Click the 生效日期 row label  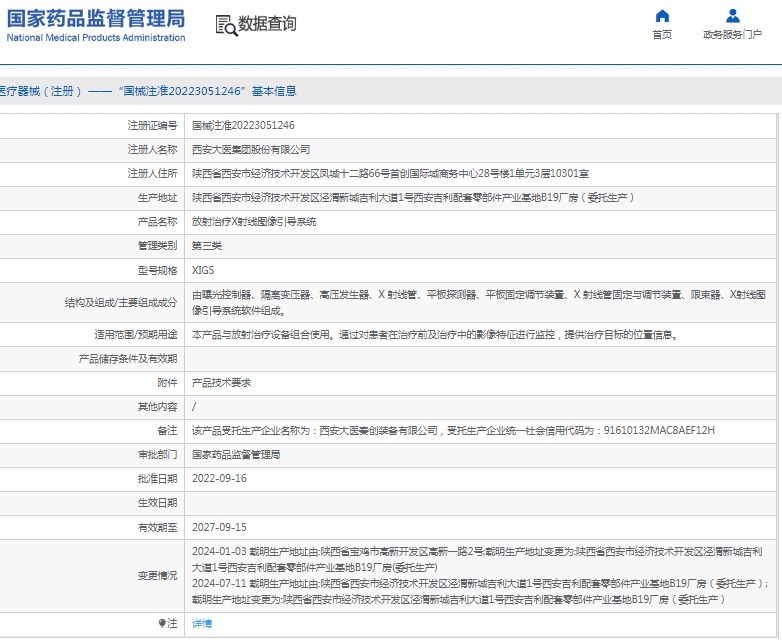tap(157, 503)
